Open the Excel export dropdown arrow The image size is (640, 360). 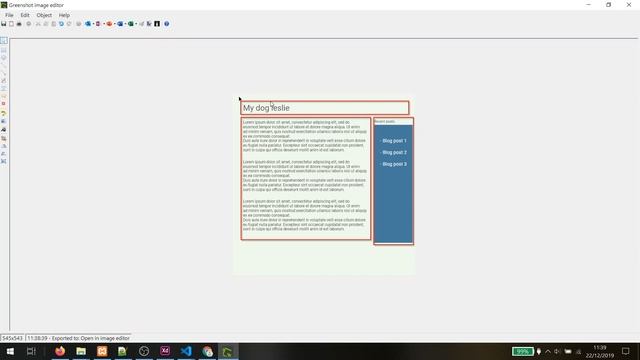click(x=136, y=24)
